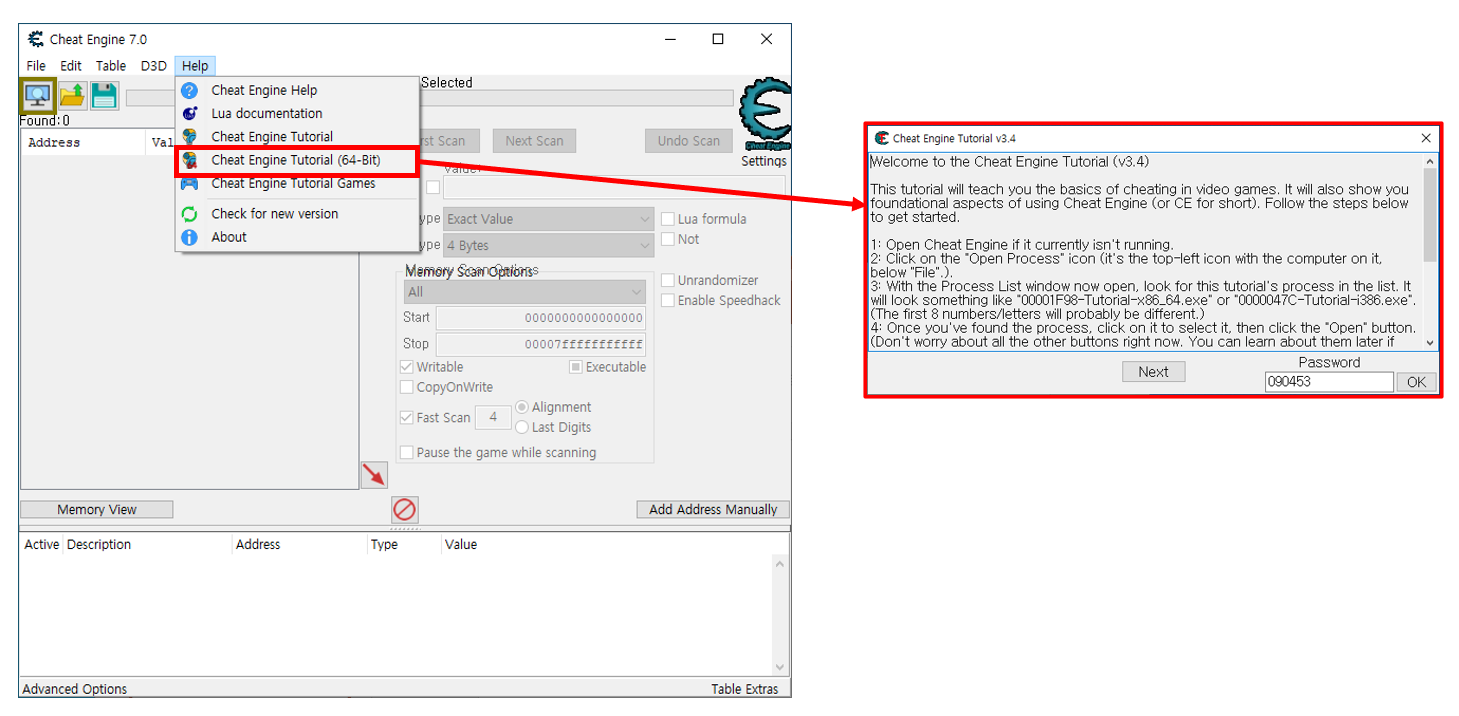Click the Undo Scan button
Image resolution: width=1459 pixels, height=716 pixels.
click(688, 141)
